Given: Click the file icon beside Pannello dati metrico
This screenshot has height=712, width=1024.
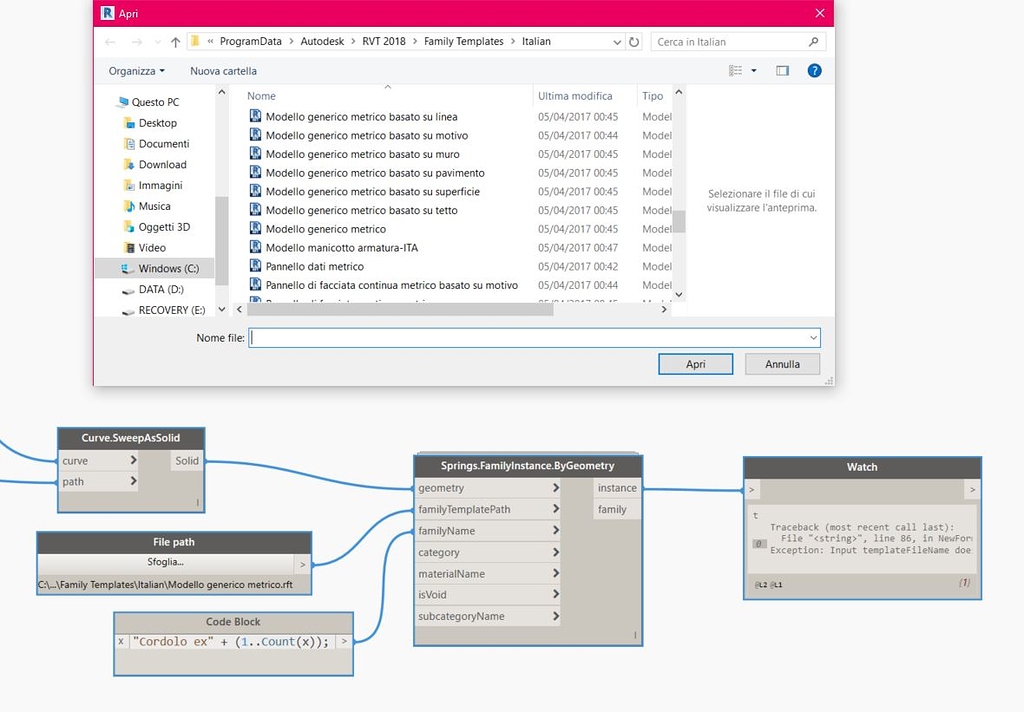Looking at the screenshot, I should coord(253,266).
